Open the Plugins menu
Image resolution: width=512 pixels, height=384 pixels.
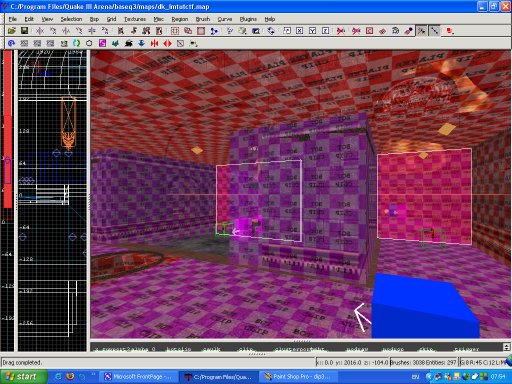click(x=248, y=19)
